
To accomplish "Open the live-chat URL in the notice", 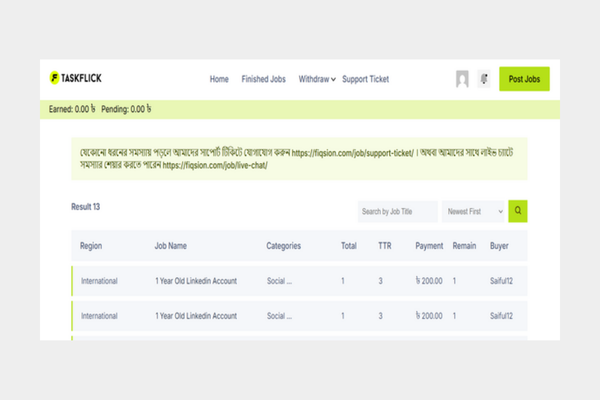I will [x=215, y=165].
